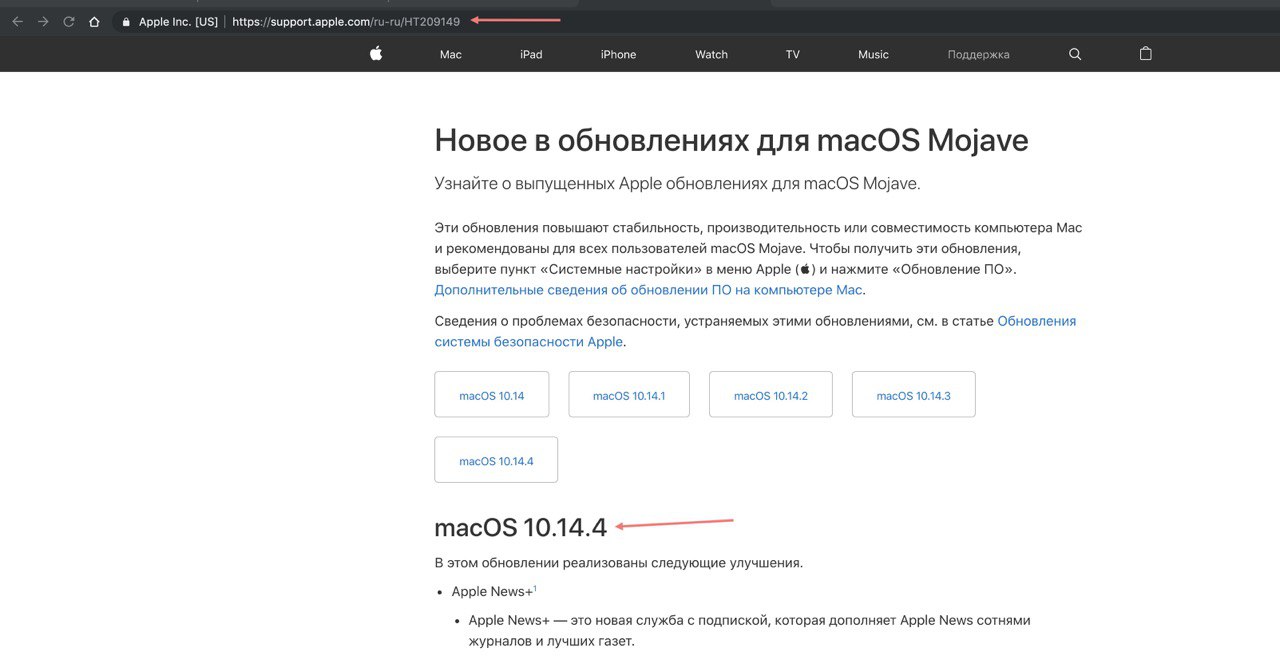1280x656 pixels.
Task: Open the Watch navigation item
Action: (x=711, y=54)
